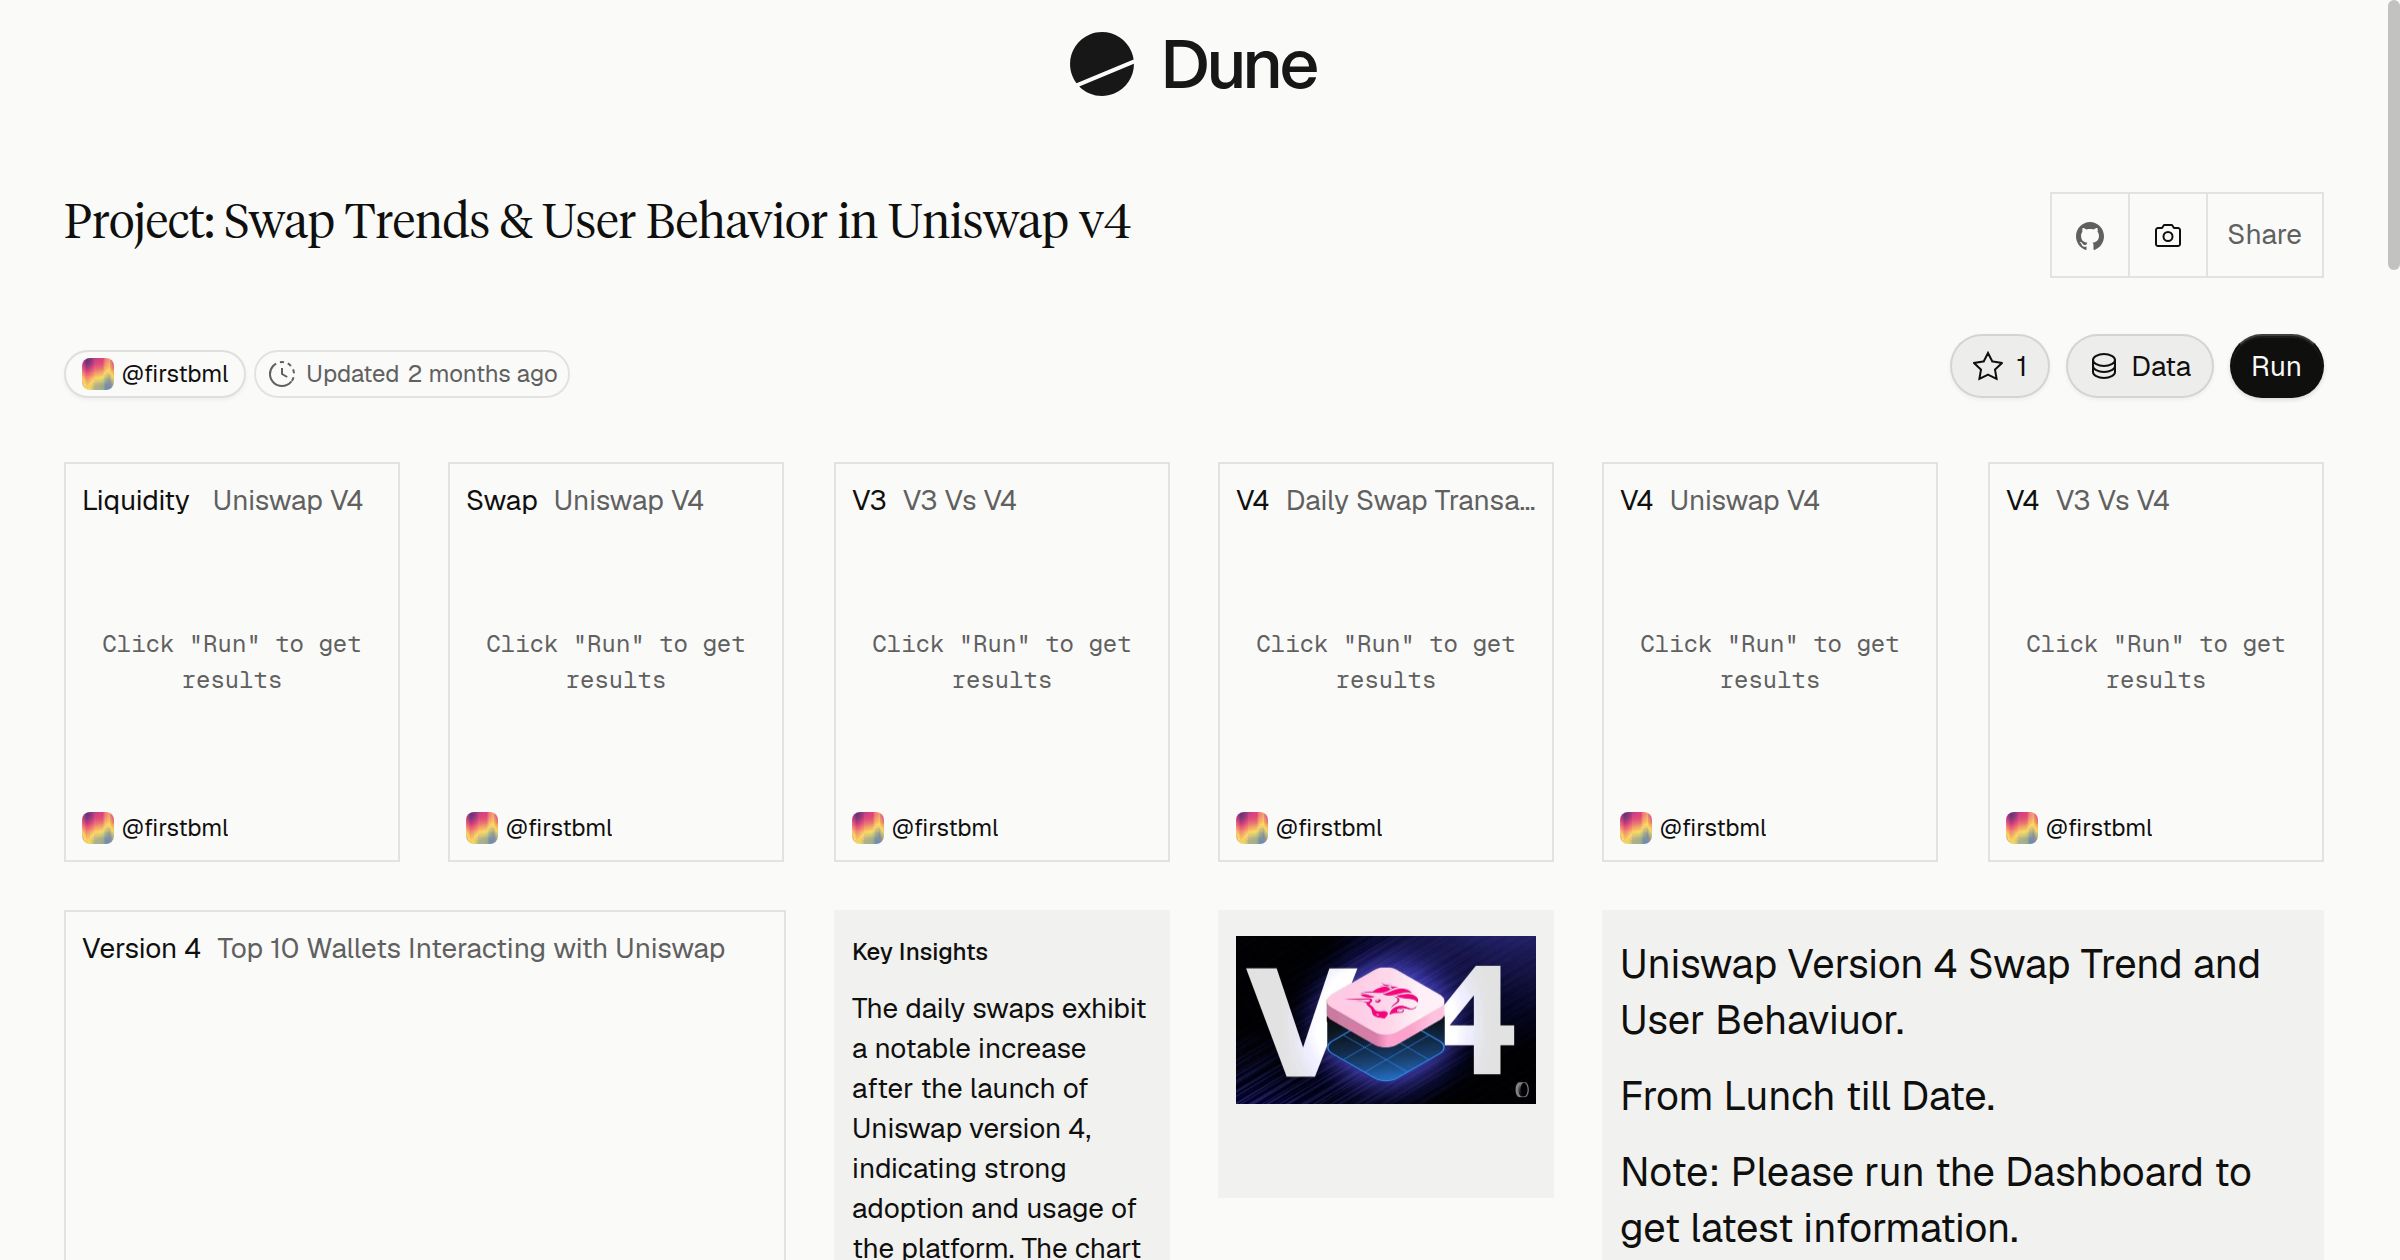Open the Liquidity Uniswap V4 card title

pyautogui.click(x=222, y=500)
